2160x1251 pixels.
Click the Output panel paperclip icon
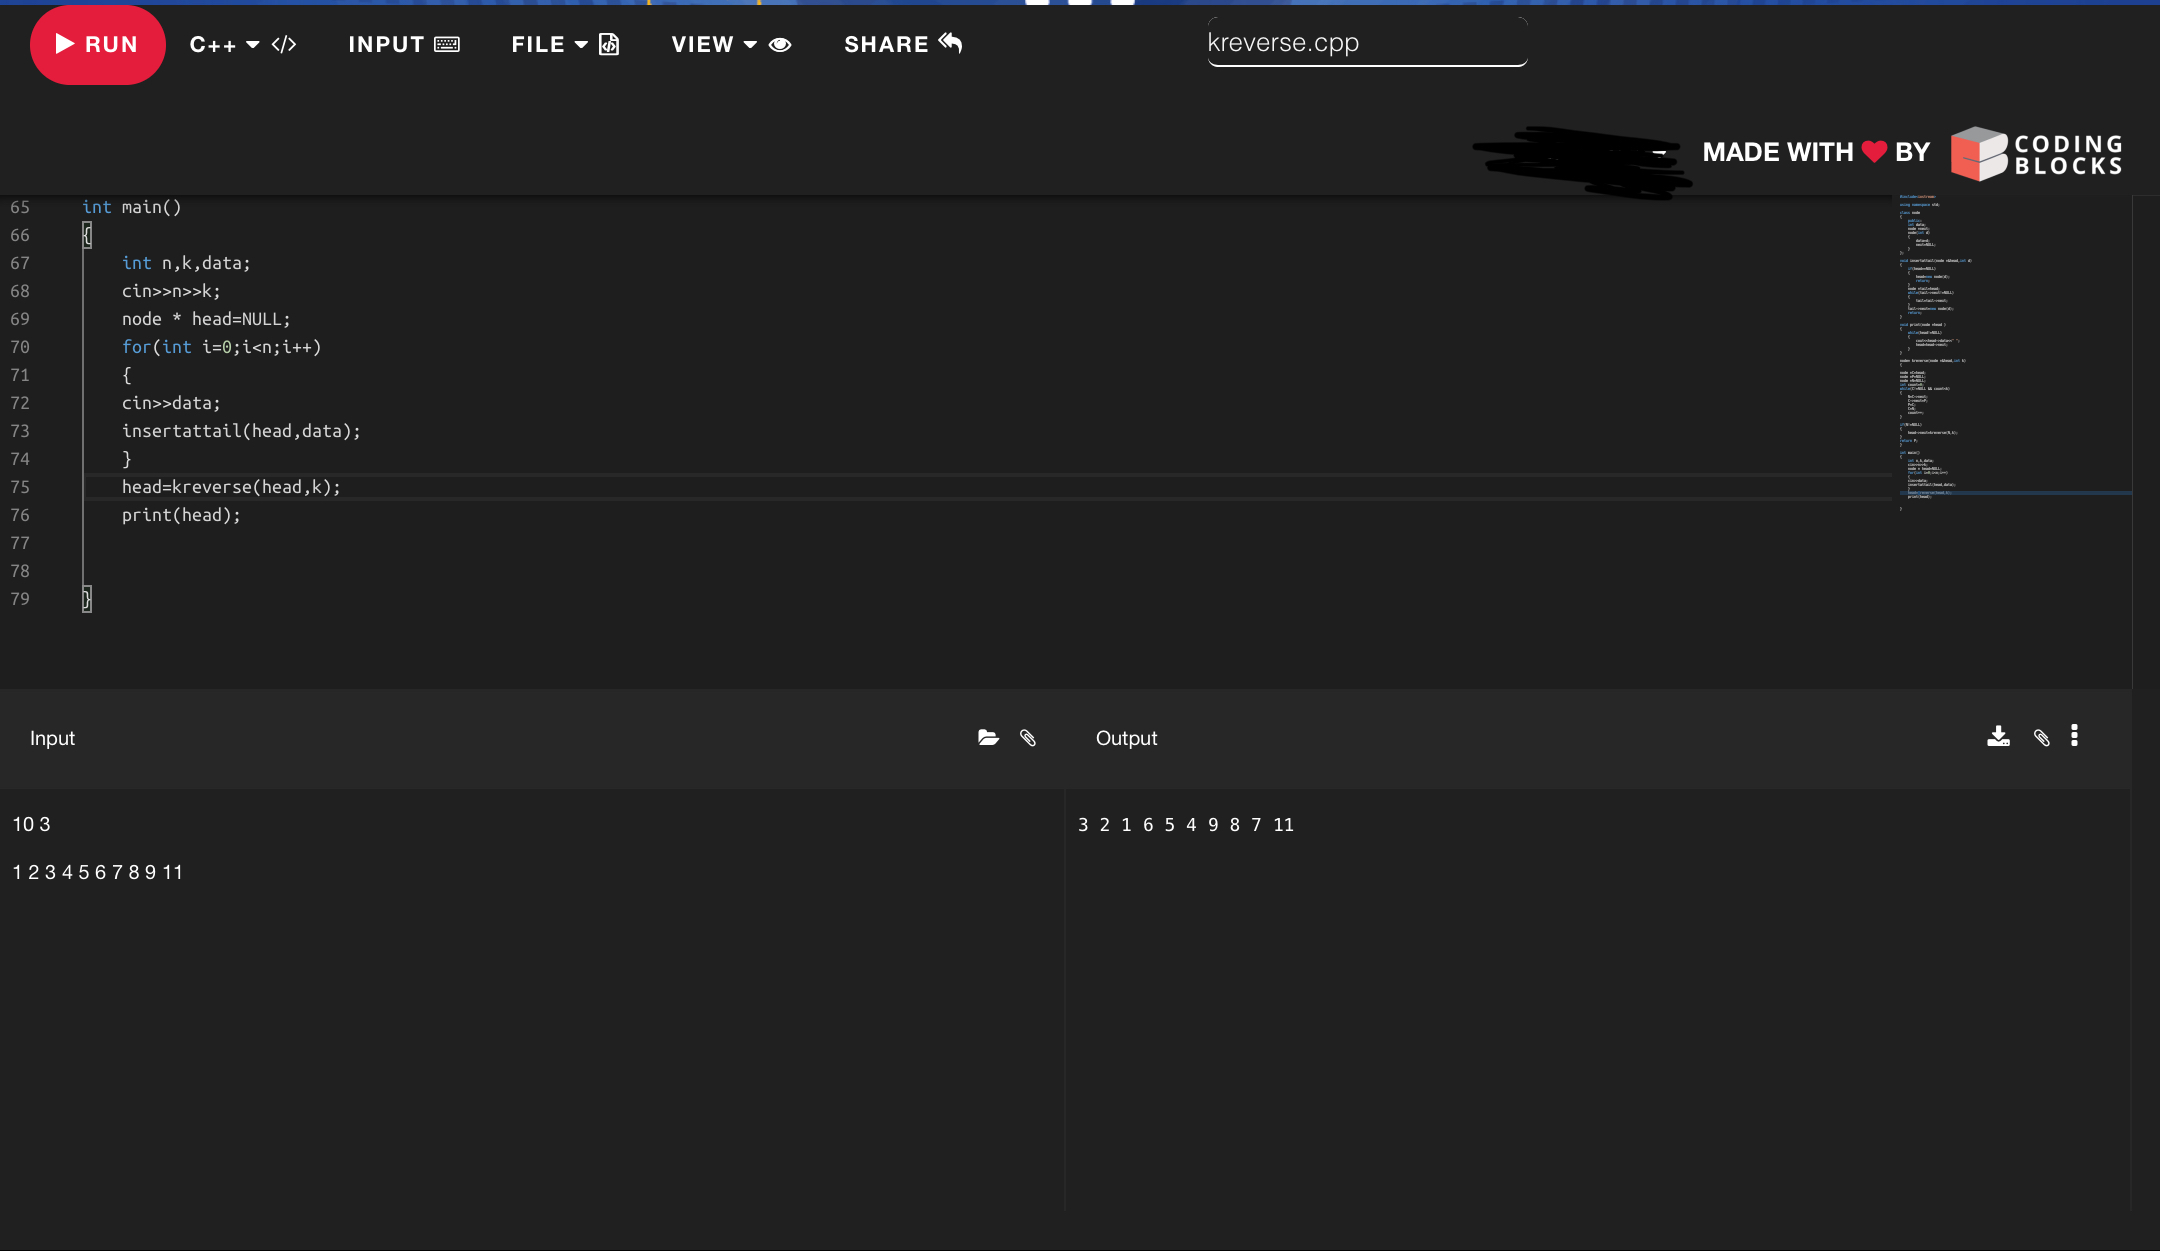tap(2042, 738)
